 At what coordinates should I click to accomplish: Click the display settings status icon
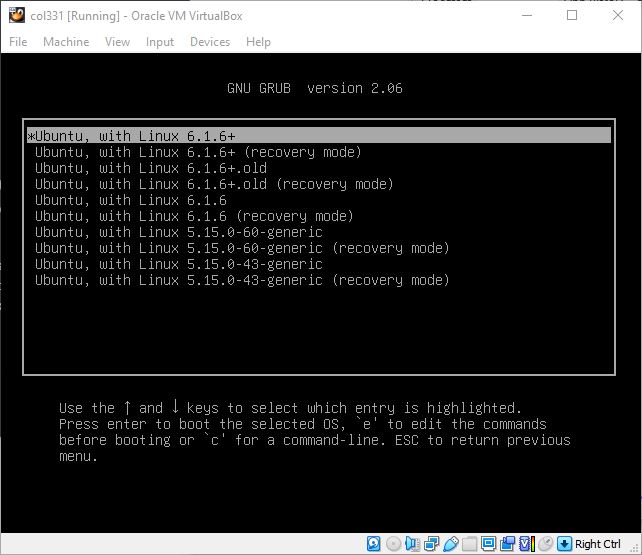coord(488,544)
